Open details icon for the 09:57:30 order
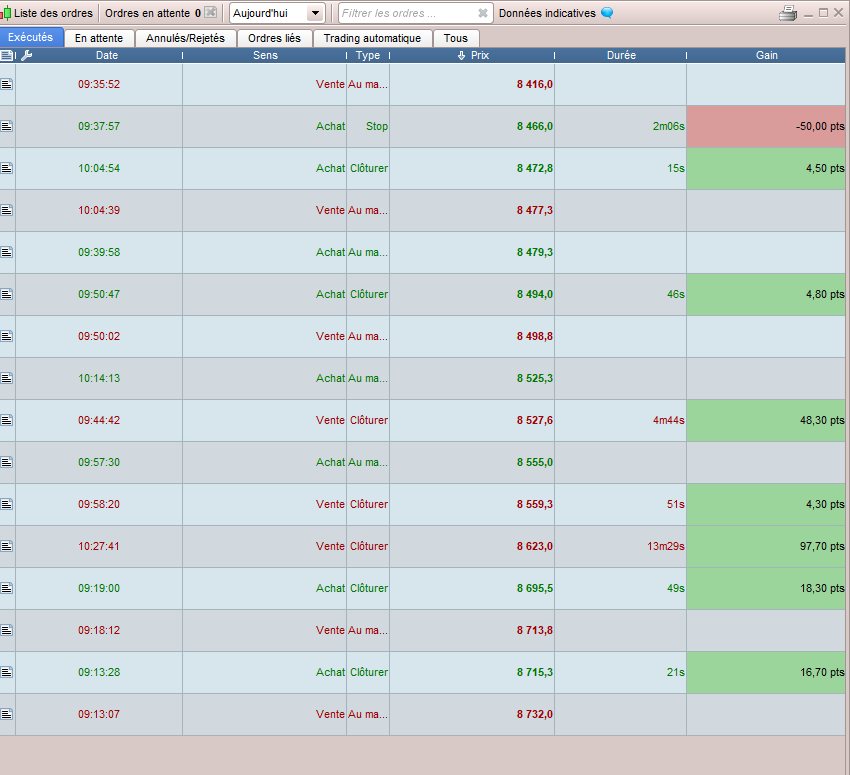 [x=7, y=462]
